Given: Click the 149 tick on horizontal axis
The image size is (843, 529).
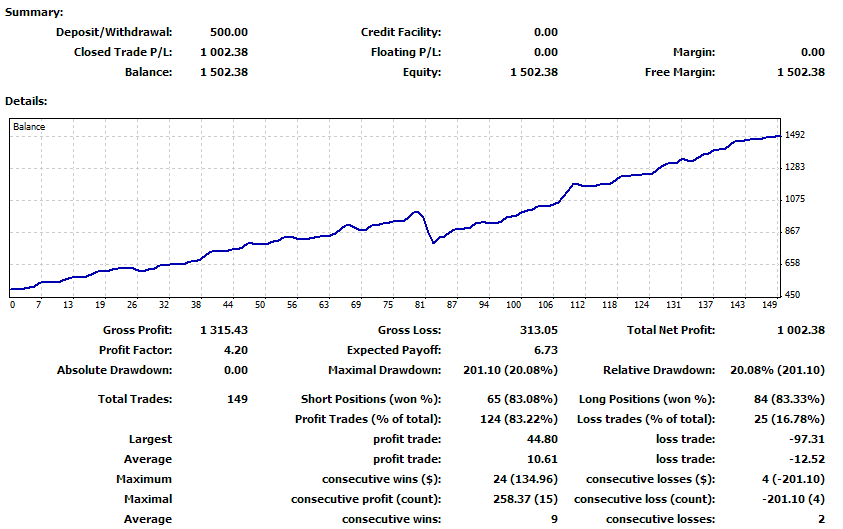Looking at the screenshot, I should coord(768,305).
